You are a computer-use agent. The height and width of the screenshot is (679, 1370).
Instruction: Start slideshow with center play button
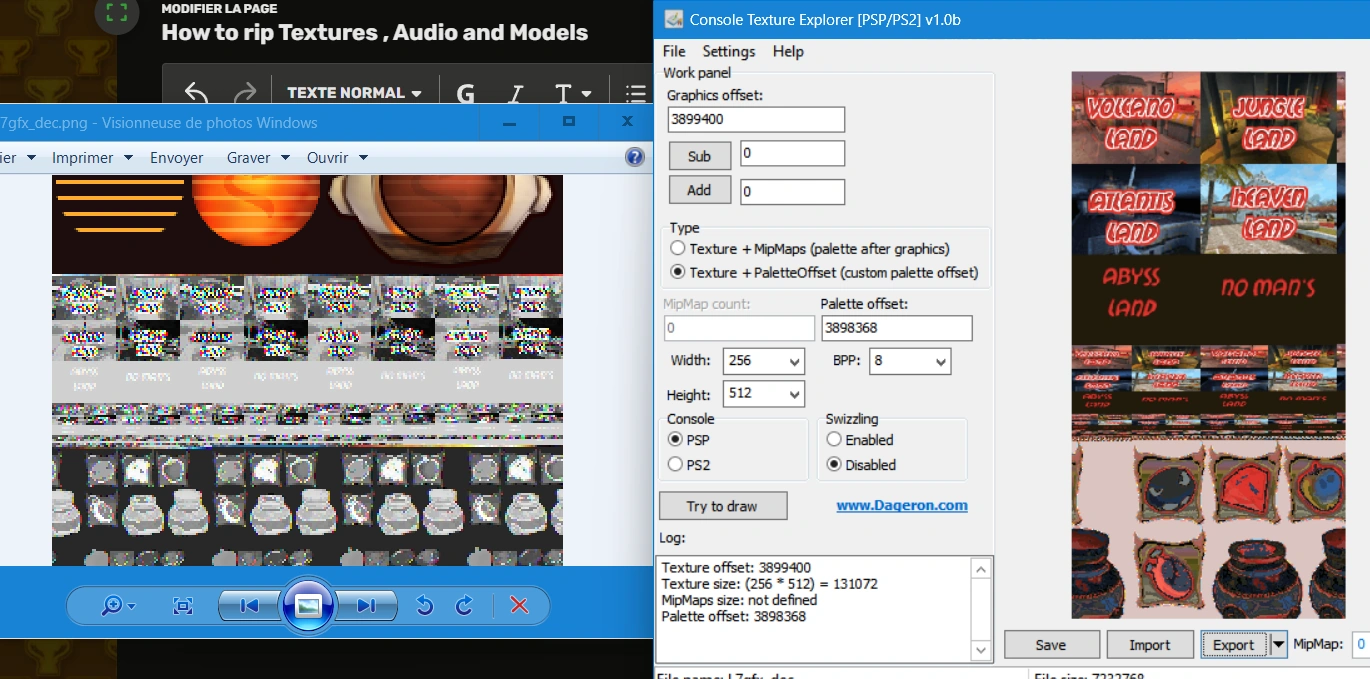tap(308, 605)
